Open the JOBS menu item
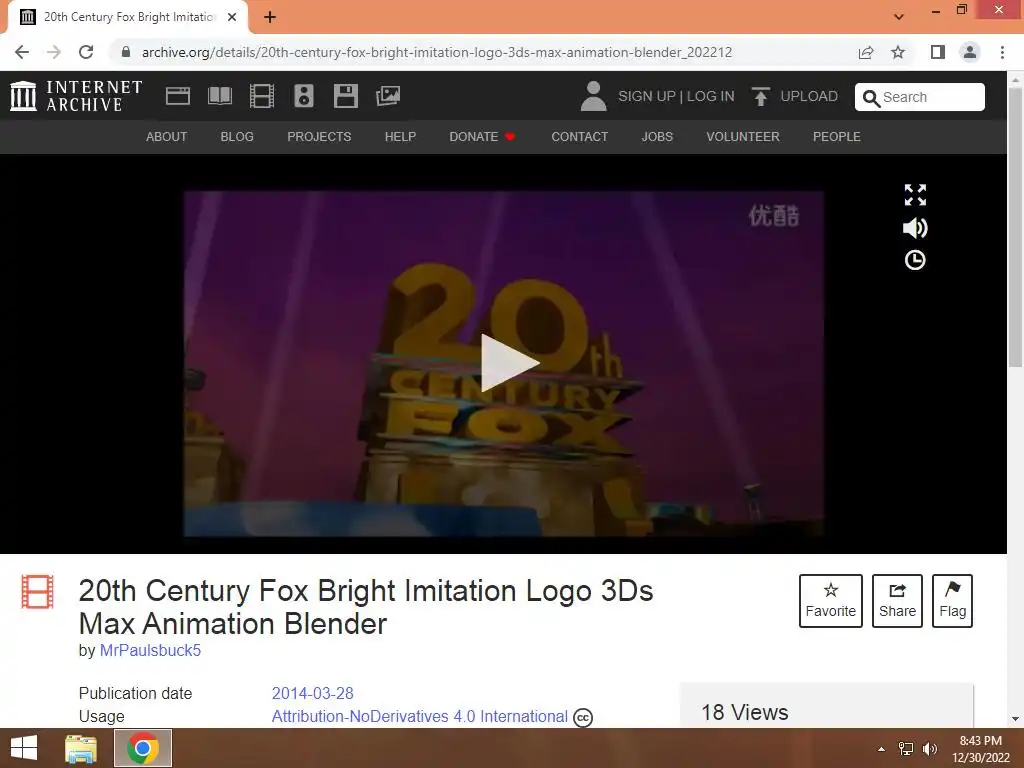 [x=657, y=136]
